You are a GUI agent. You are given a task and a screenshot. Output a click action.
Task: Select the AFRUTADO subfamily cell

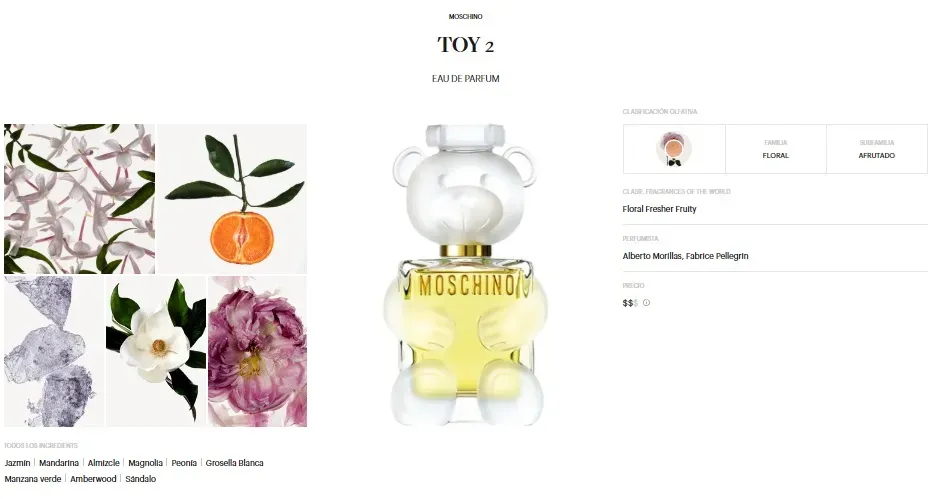click(x=877, y=149)
